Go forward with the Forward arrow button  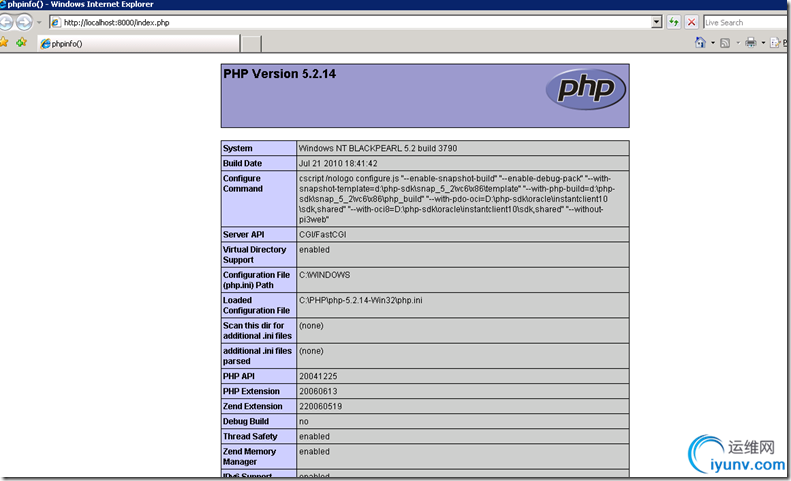(24, 22)
